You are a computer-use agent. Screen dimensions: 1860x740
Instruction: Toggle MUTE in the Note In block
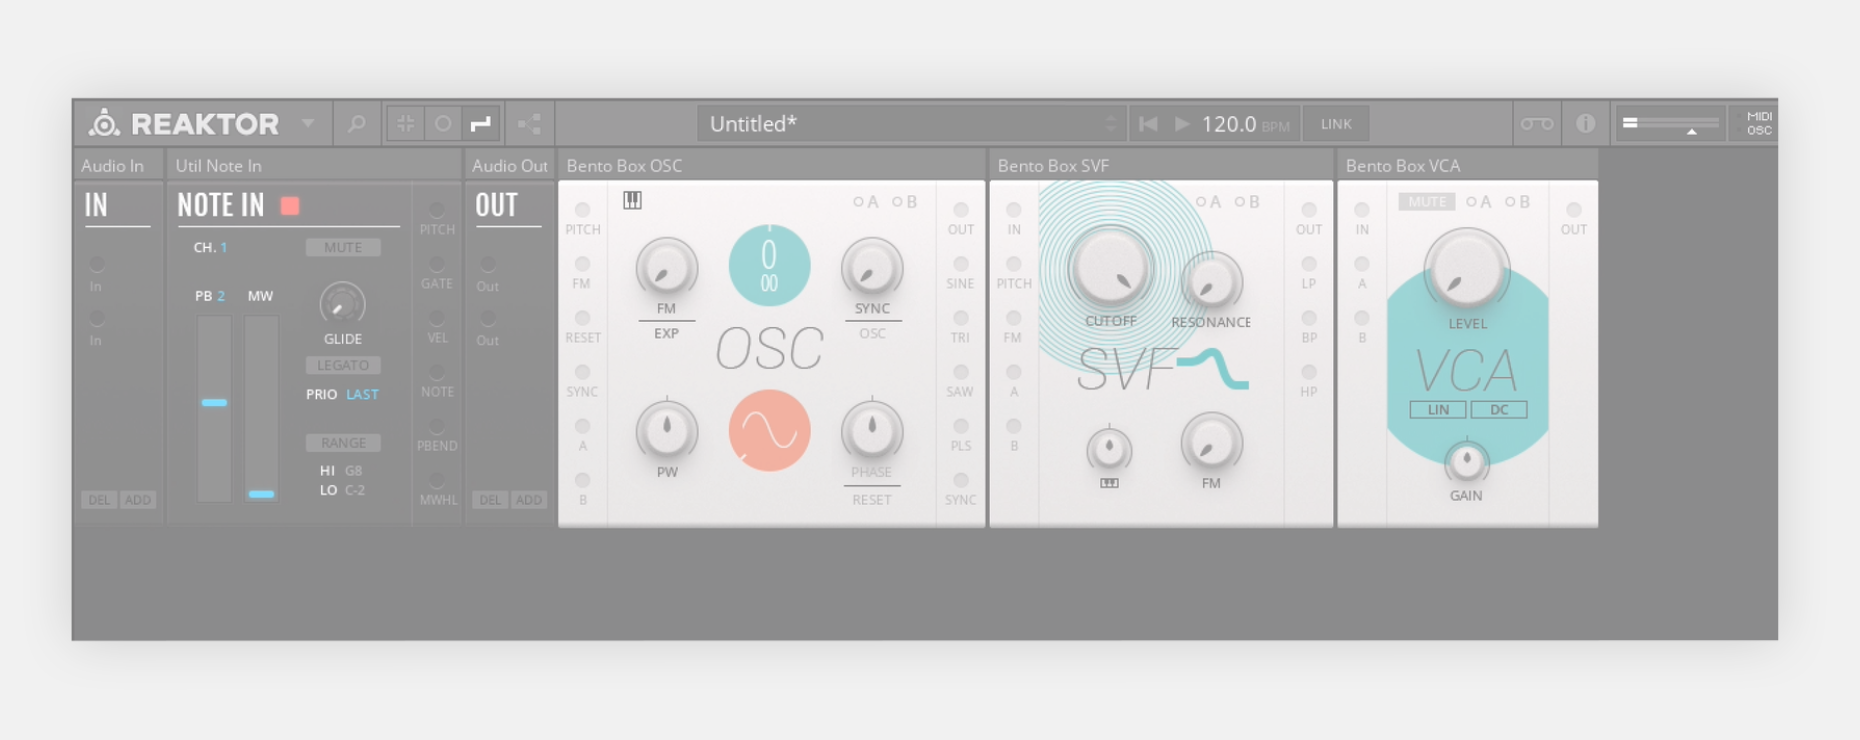[343, 248]
